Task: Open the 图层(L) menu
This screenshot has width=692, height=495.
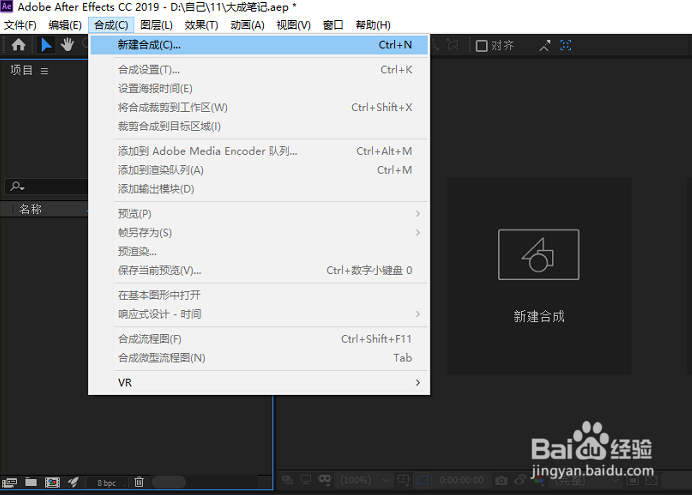Action: pyautogui.click(x=156, y=25)
